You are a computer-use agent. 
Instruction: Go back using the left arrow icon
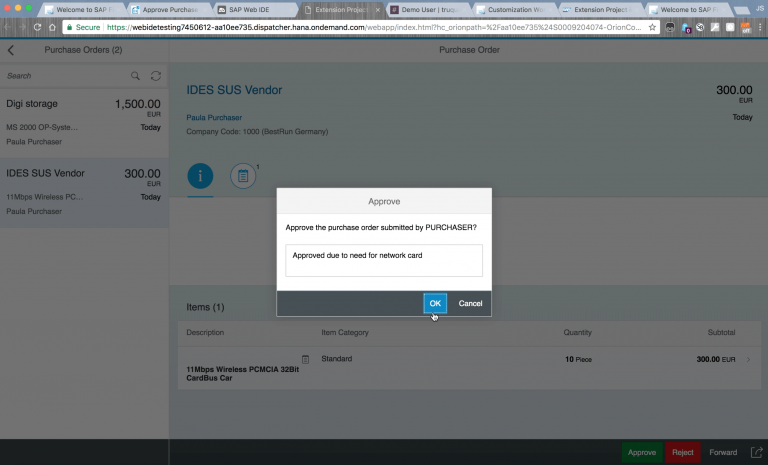click(11, 50)
